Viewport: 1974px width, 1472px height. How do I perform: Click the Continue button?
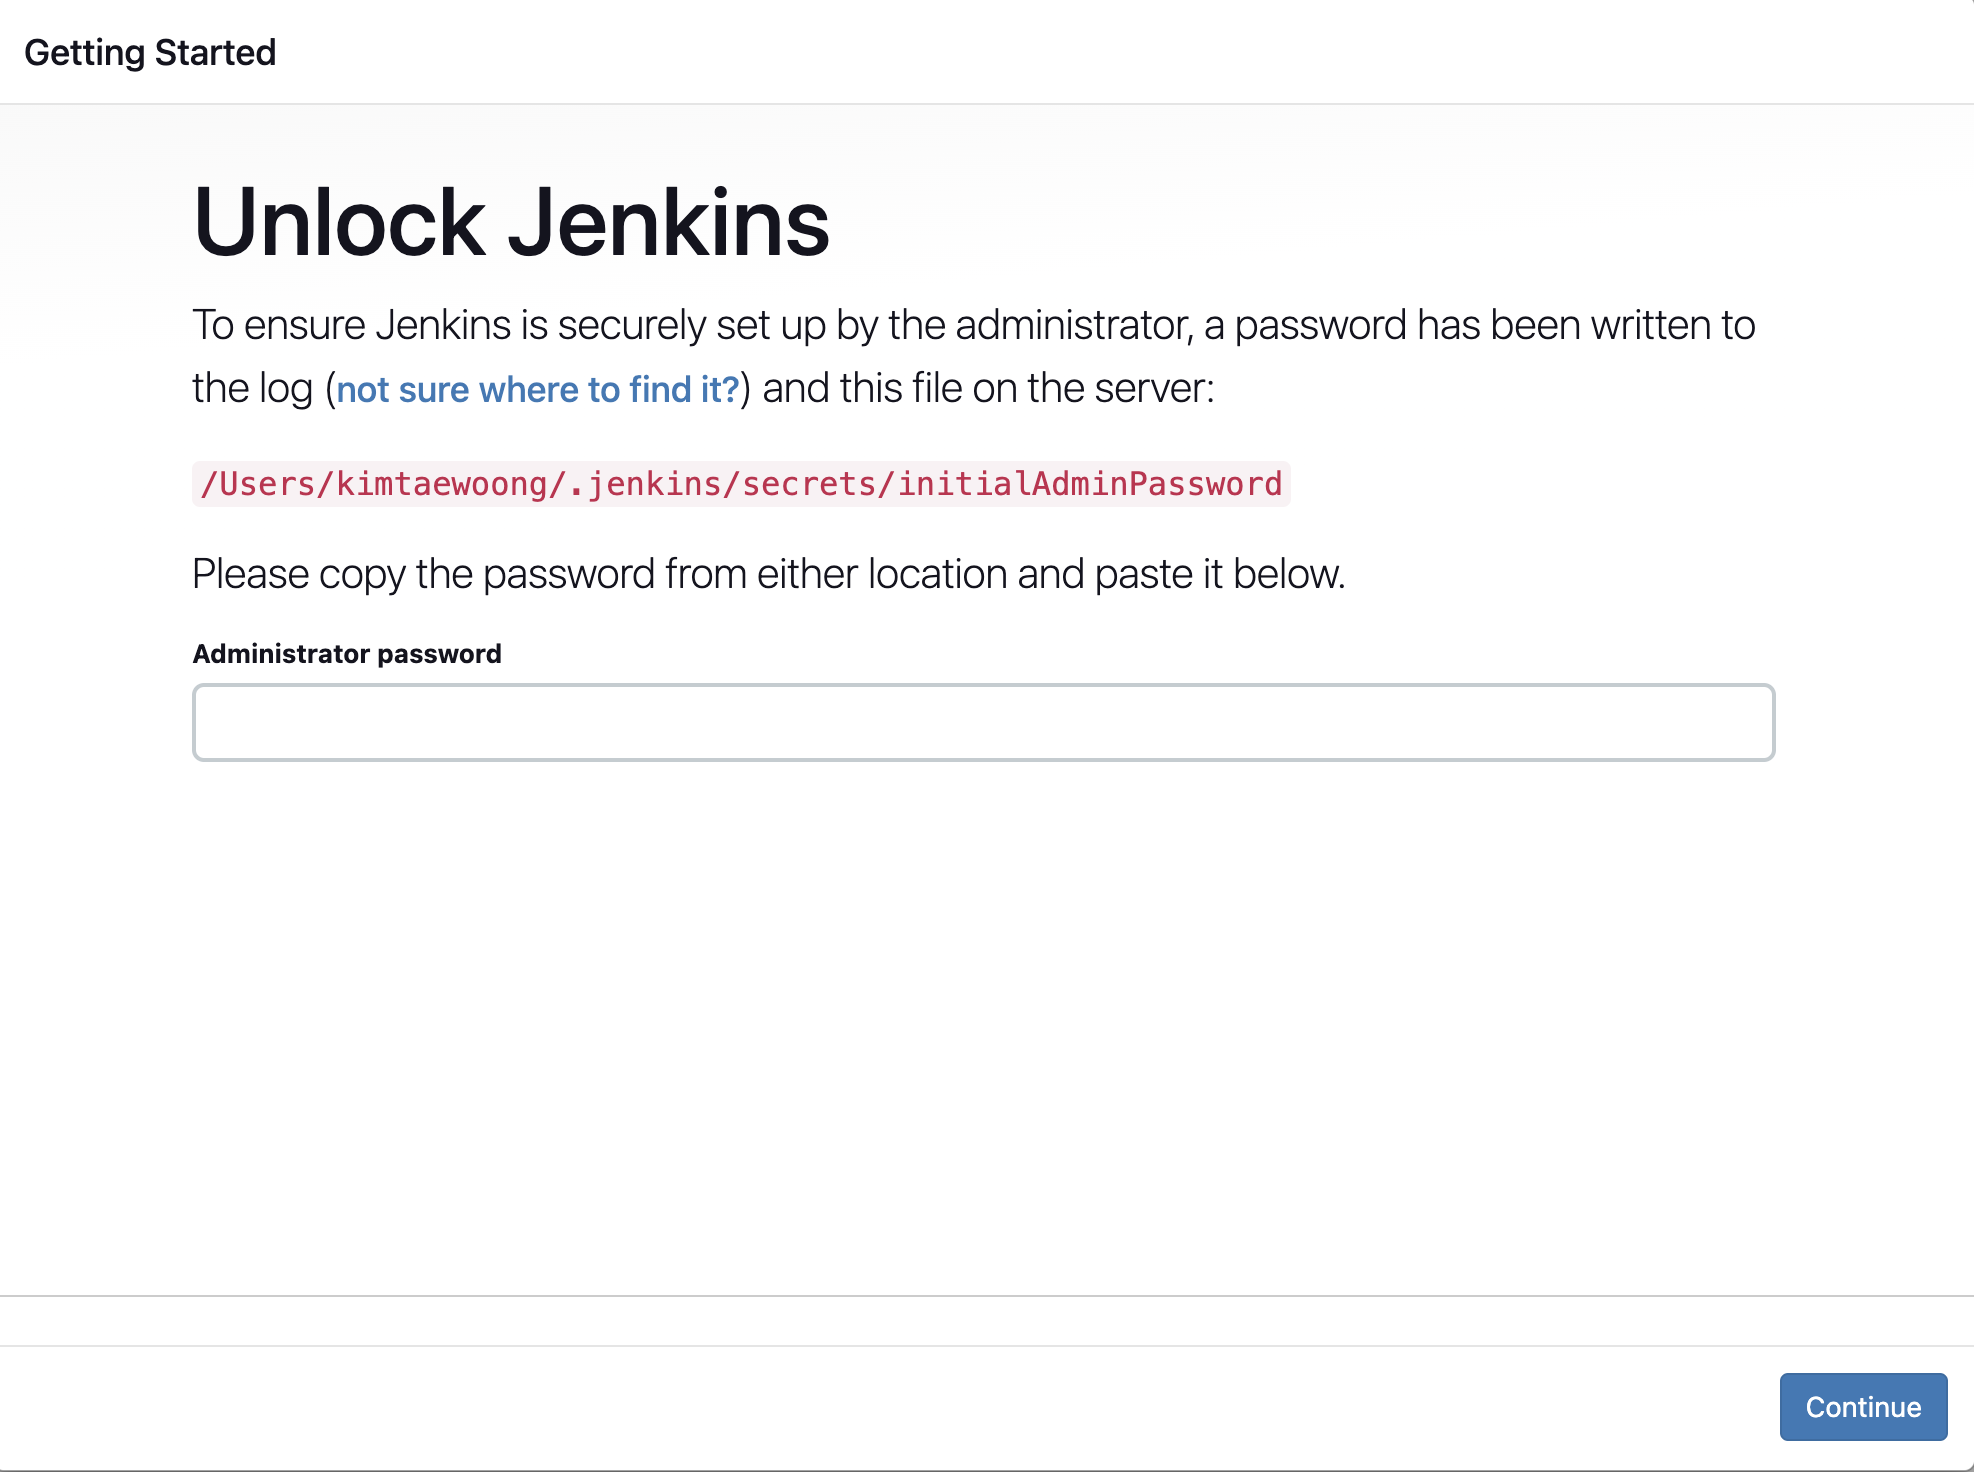click(1862, 1406)
